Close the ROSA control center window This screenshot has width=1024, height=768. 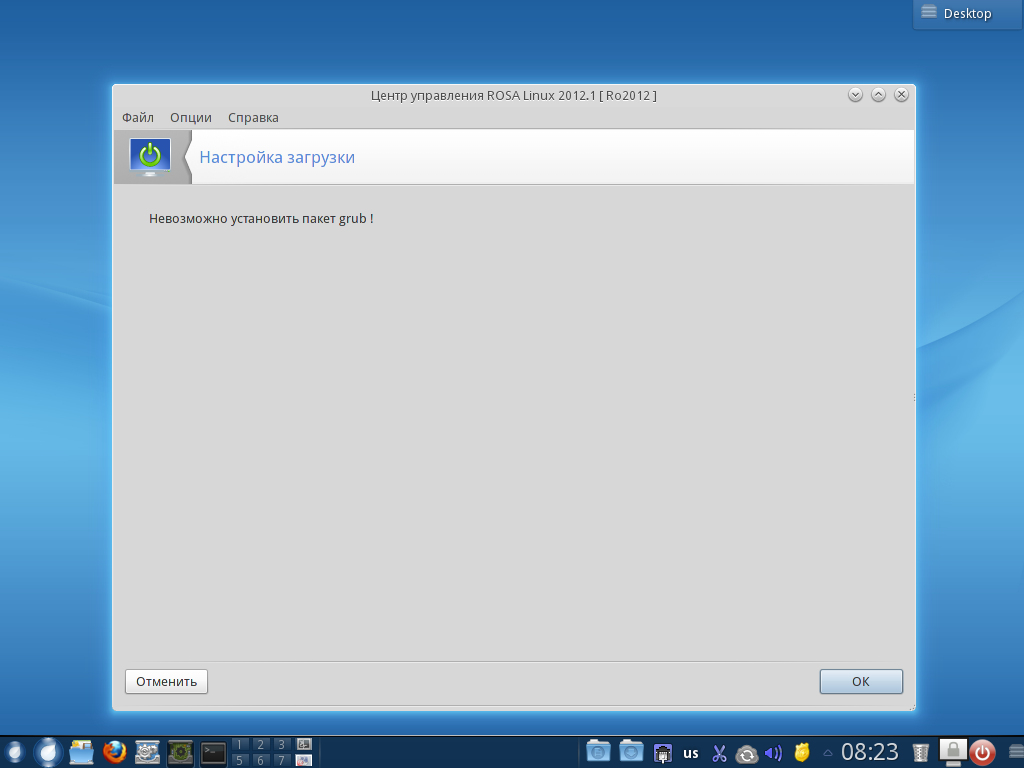(901, 95)
